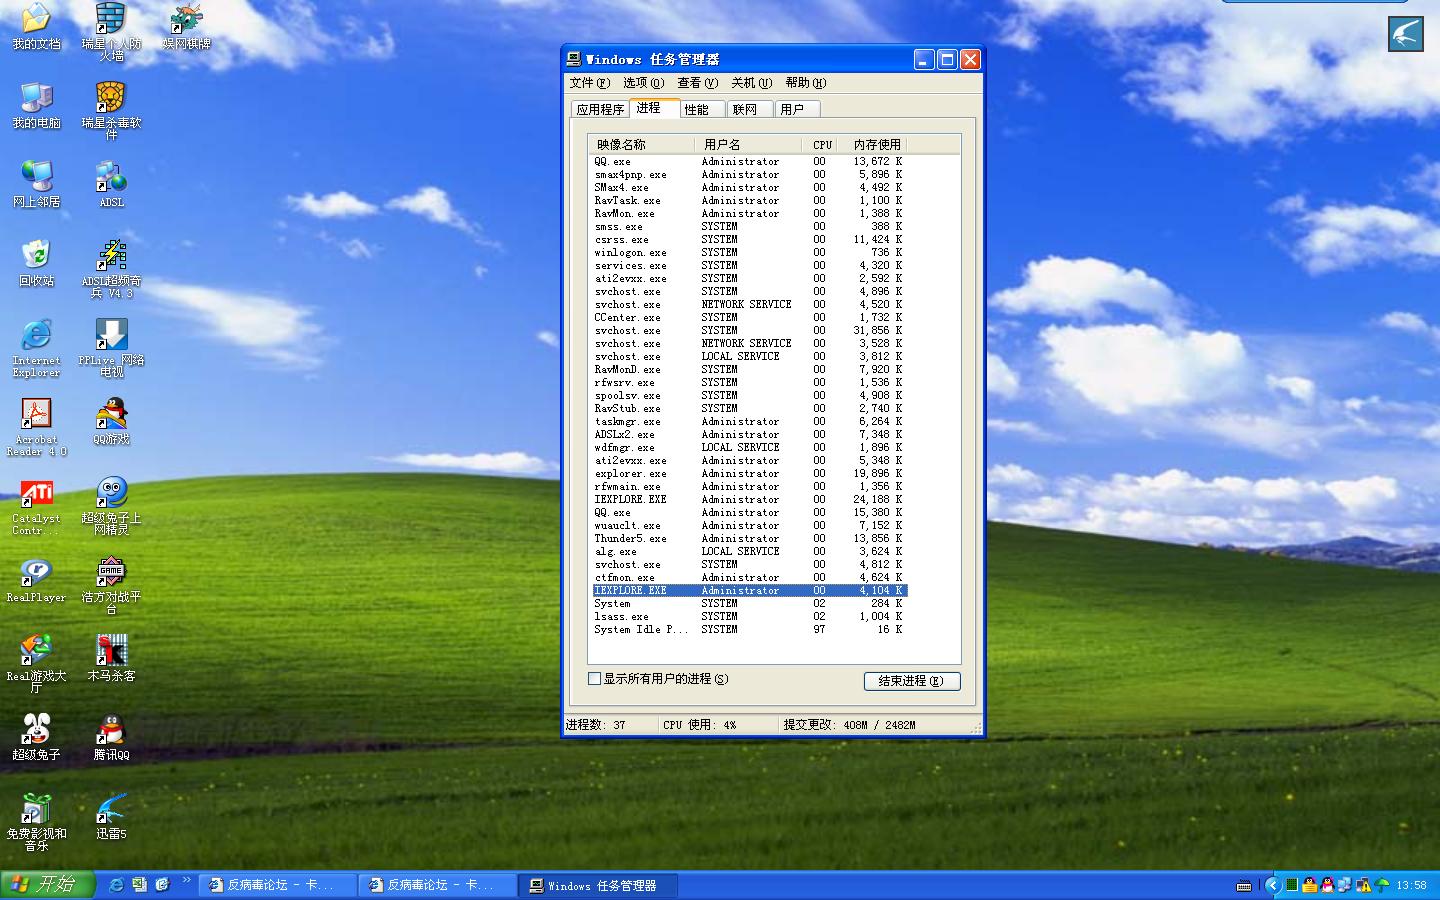Open the Internet Explorer desktop icon

pyautogui.click(x=36, y=337)
